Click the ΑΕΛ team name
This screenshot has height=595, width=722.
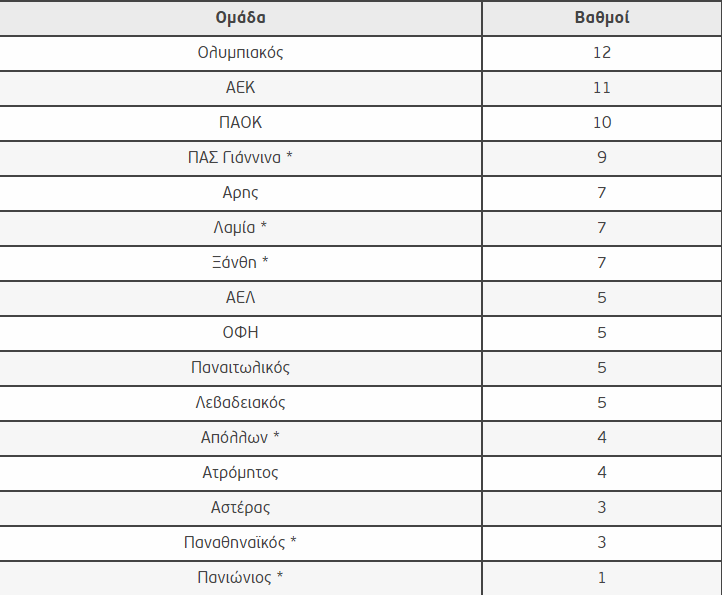coord(240,297)
